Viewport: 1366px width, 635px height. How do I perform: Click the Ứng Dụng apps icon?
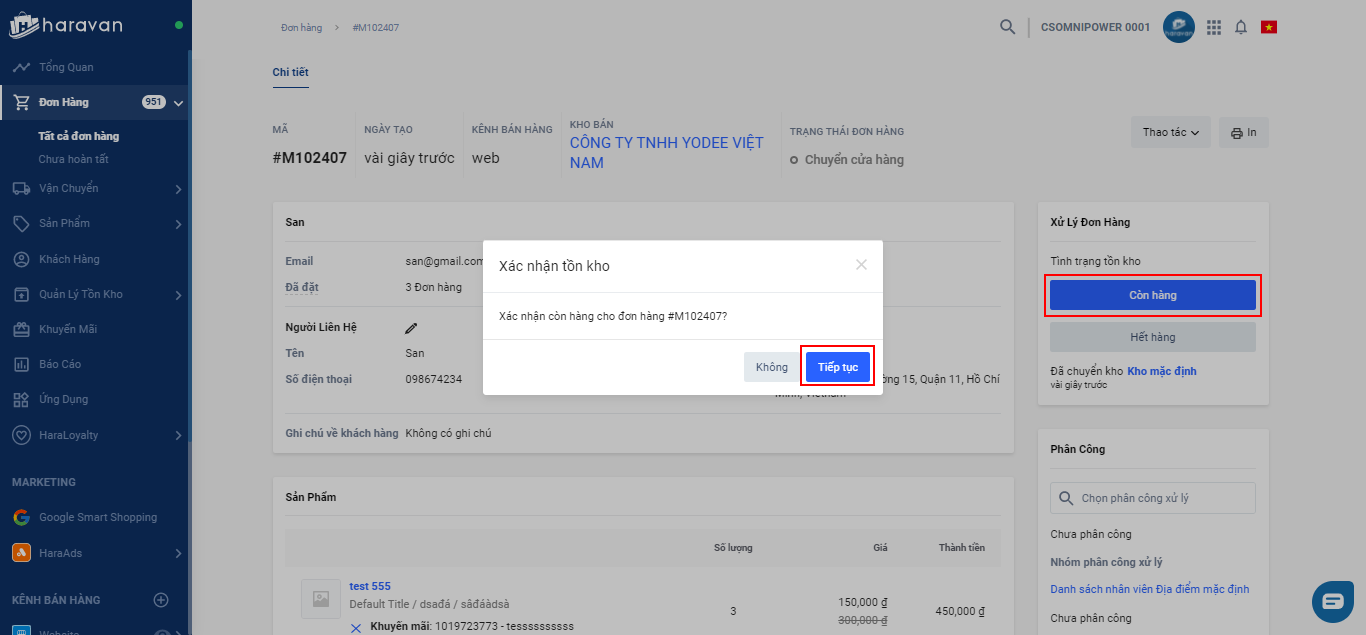point(21,399)
